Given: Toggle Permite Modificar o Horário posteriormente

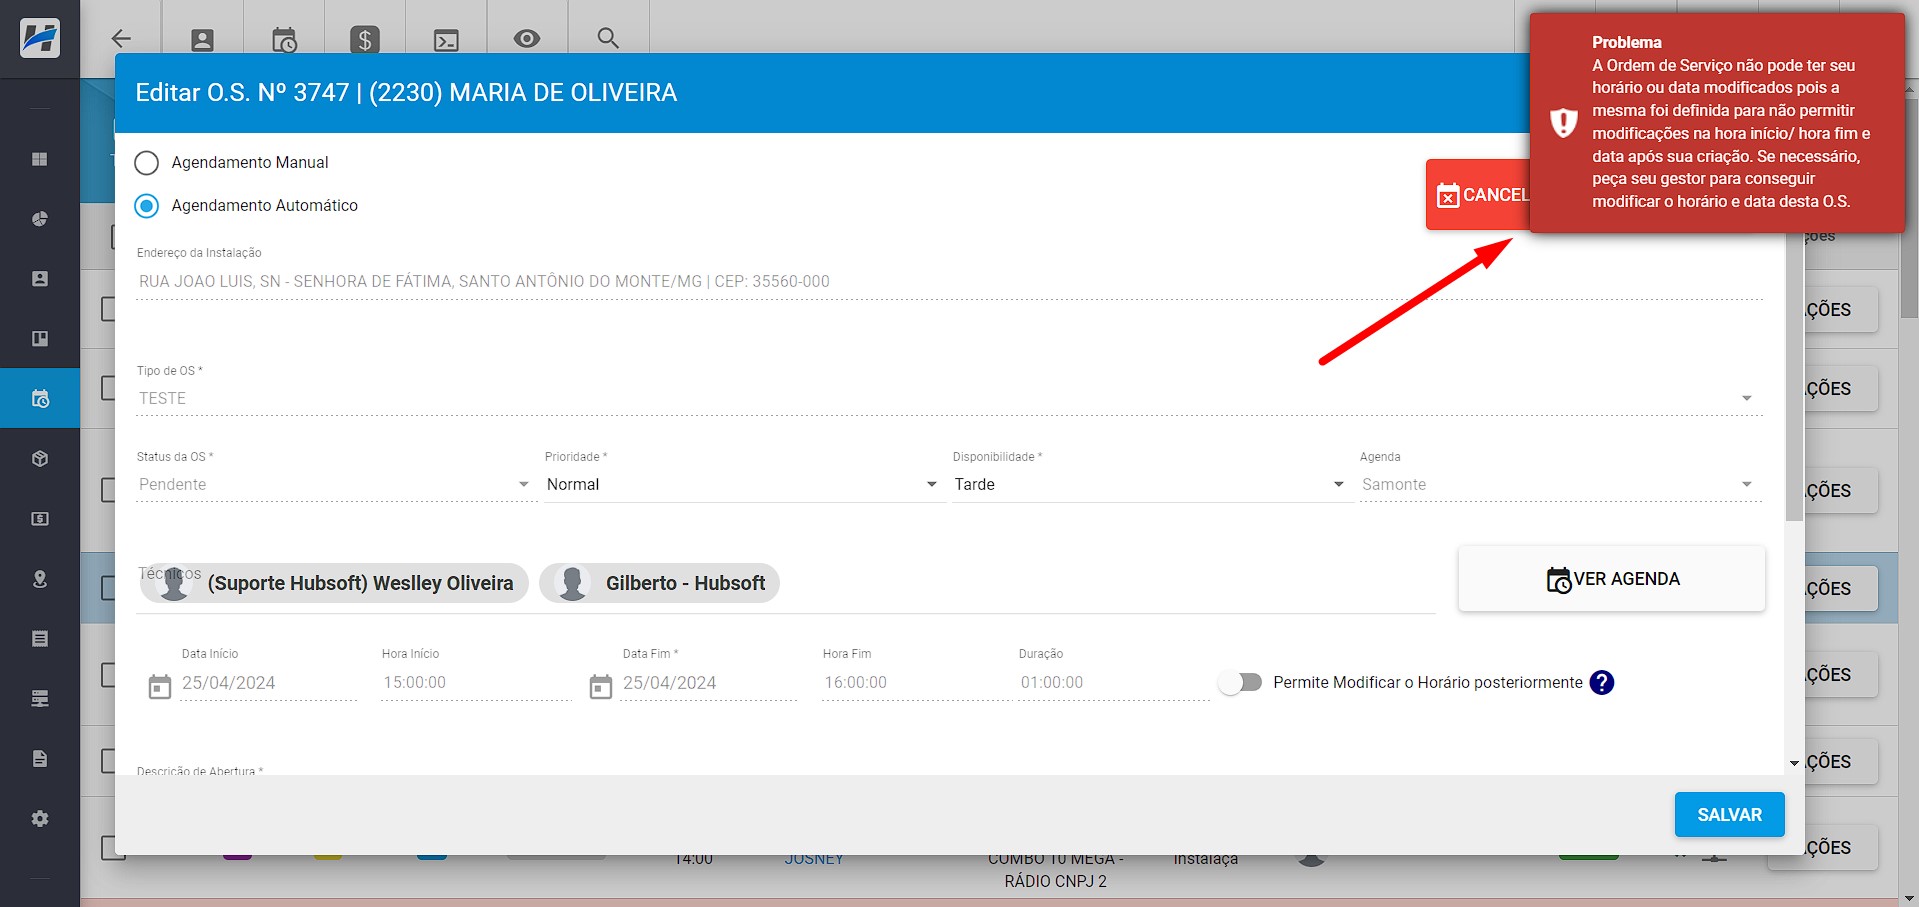Looking at the screenshot, I should coord(1241,683).
